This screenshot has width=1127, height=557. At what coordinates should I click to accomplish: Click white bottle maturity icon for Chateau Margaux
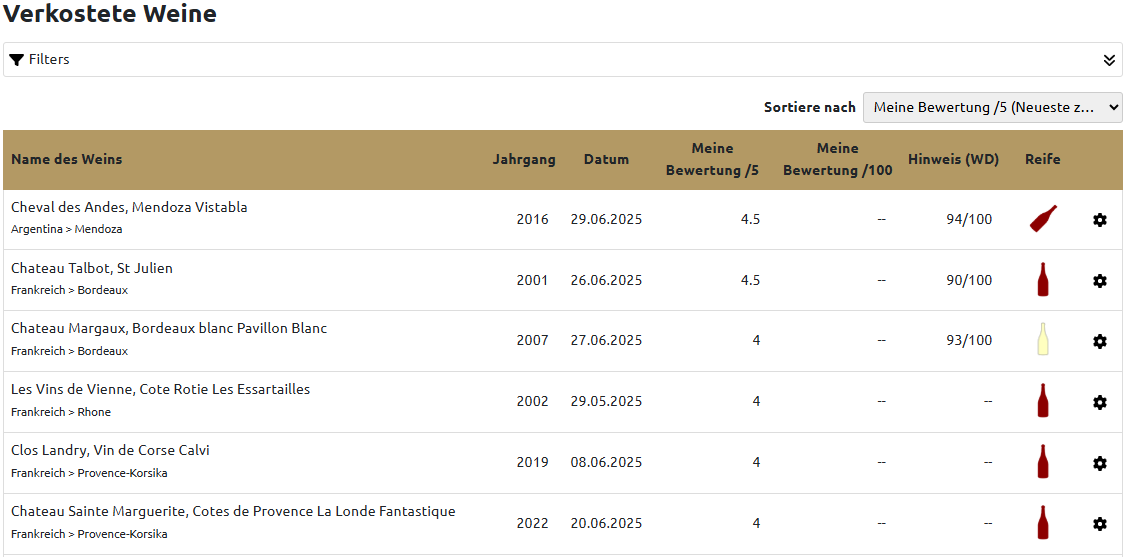[x=1043, y=339]
